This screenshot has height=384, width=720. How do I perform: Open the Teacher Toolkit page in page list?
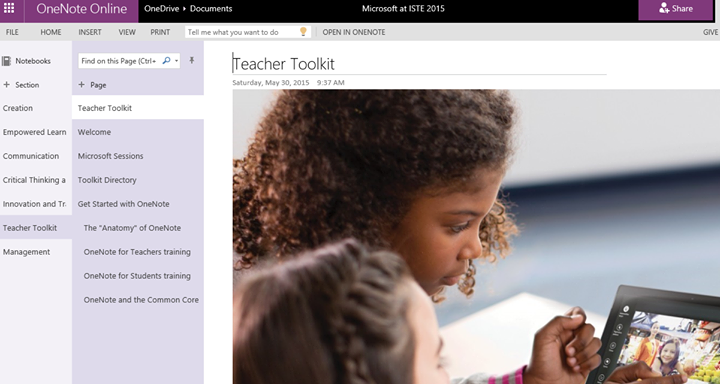pyautogui.click(x=138, y=108)
